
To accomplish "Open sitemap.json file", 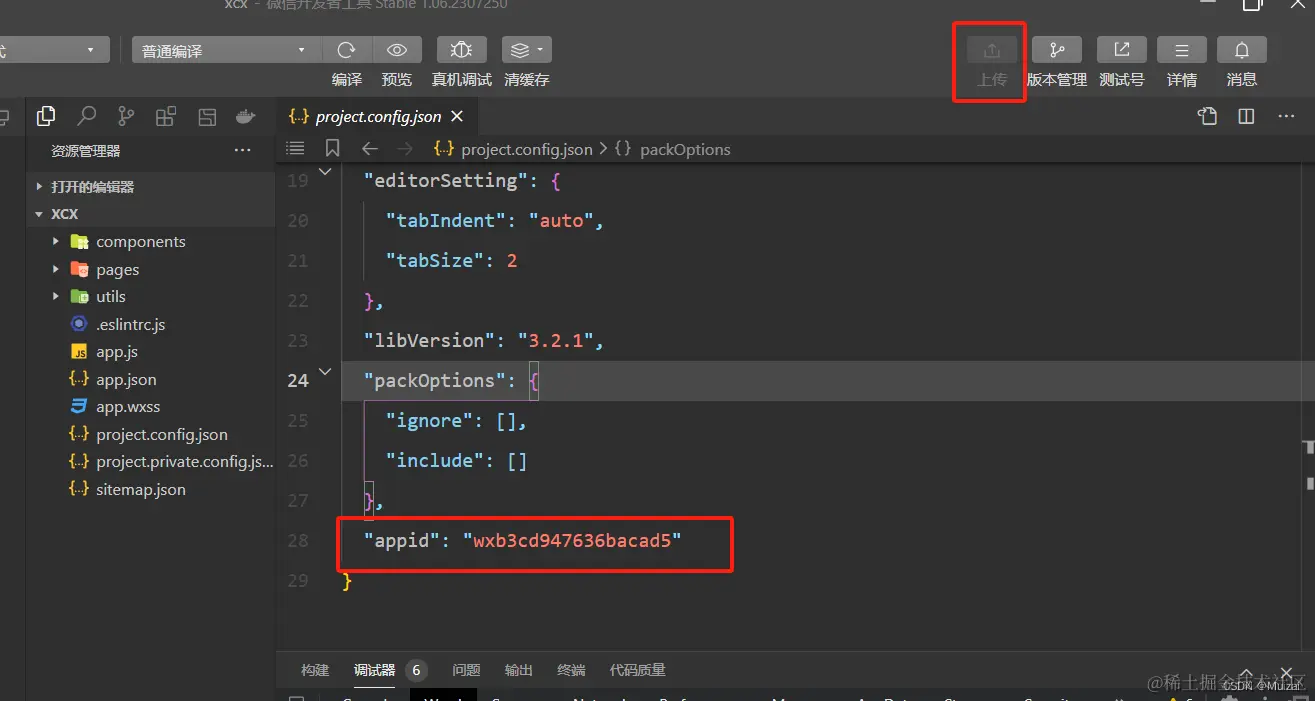I will coord(150,490).
